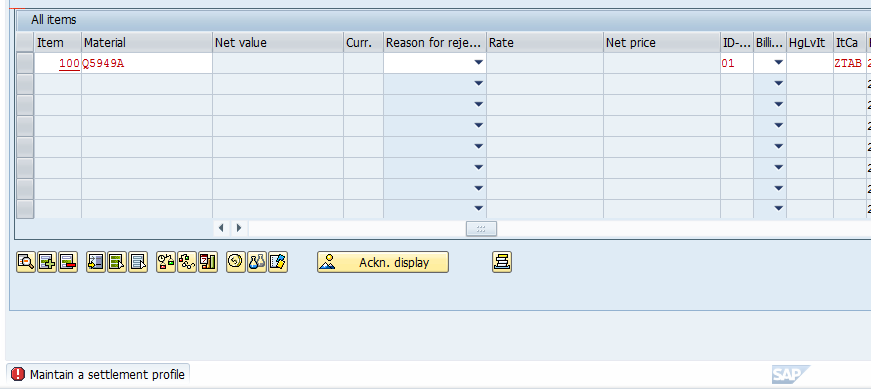871x389 pixels.
Task: Click the Rate column header
Action: (x=545, y=42)
